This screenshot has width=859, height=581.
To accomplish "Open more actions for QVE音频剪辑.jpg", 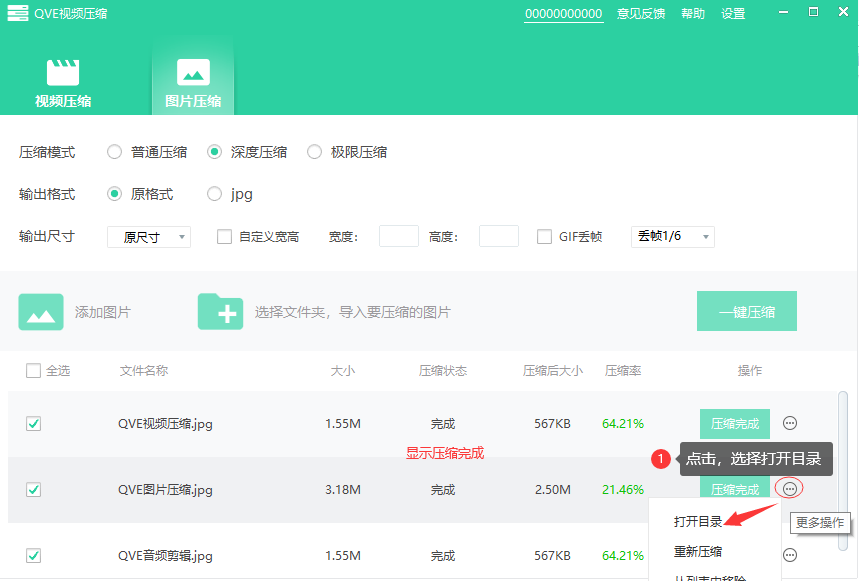I will tap(789, 555).
